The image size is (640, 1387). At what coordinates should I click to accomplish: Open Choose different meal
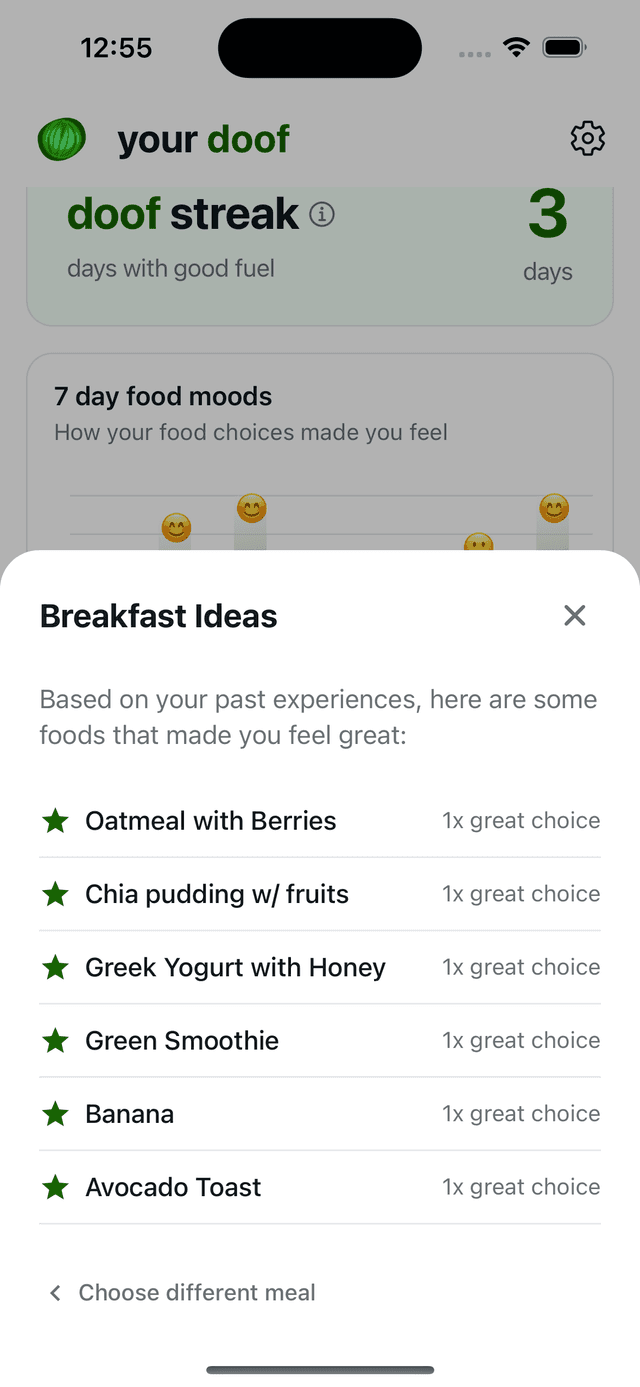click(197, 1292)
